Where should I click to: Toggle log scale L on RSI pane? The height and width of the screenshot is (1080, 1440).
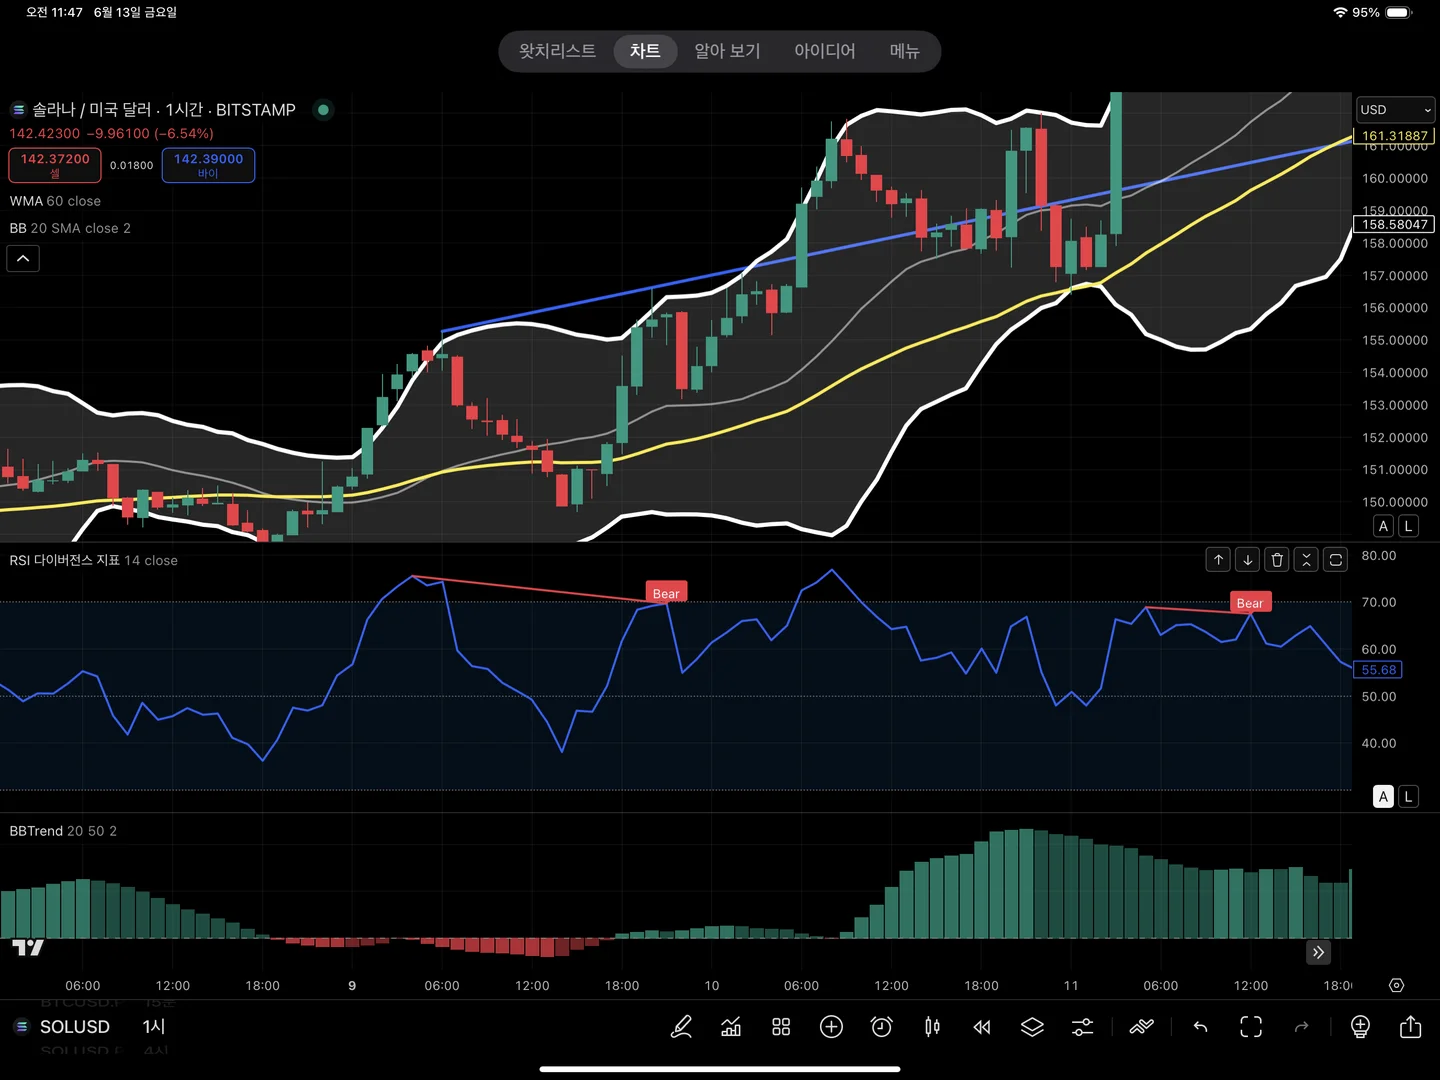1408,797
